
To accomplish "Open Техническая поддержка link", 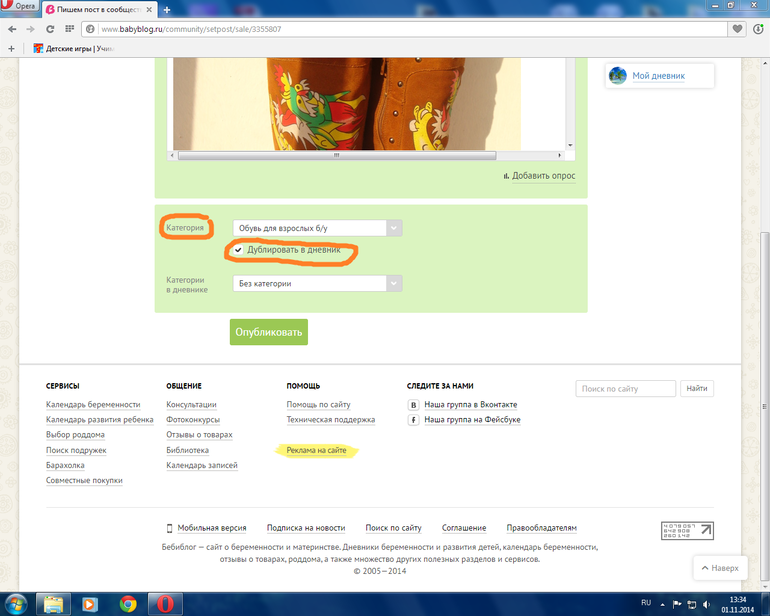I will [330, 420].
